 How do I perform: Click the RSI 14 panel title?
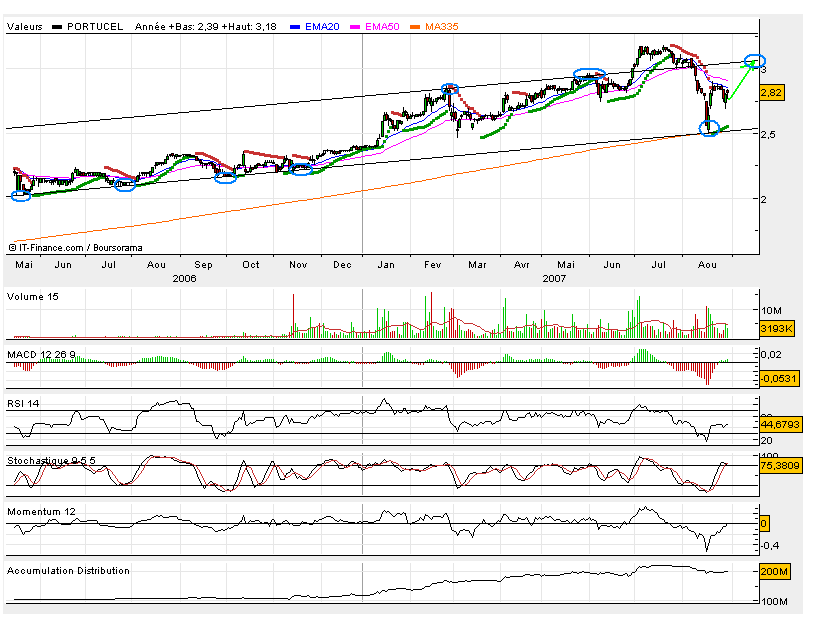[23, 403]
